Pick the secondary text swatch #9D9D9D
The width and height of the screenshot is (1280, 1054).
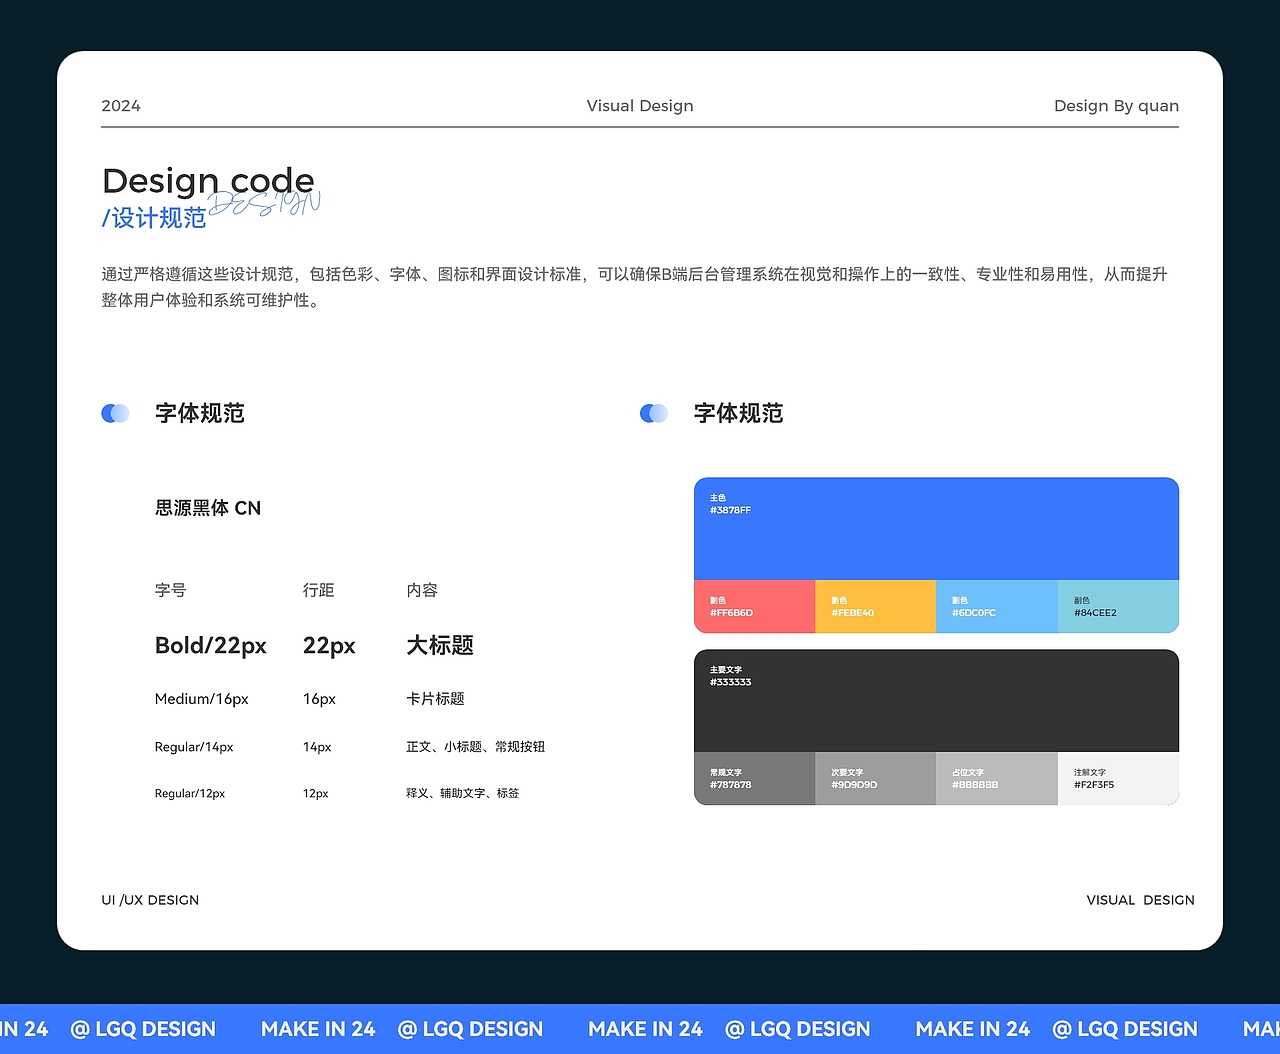(x=875, y=778)
